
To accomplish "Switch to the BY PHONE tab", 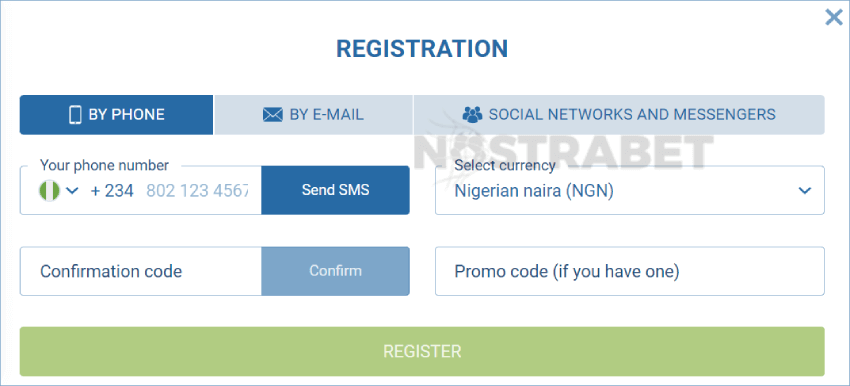I will (x=117, y=115).
